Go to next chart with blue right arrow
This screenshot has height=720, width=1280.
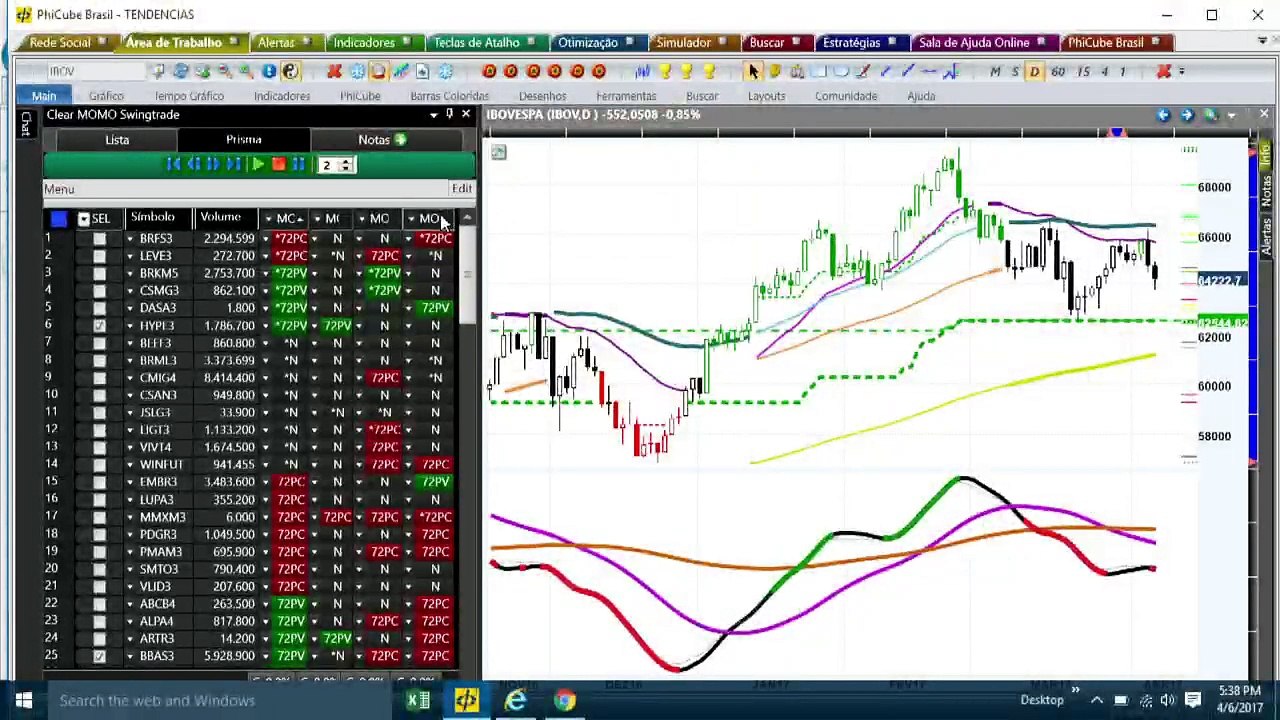(x=1186, y=115)
